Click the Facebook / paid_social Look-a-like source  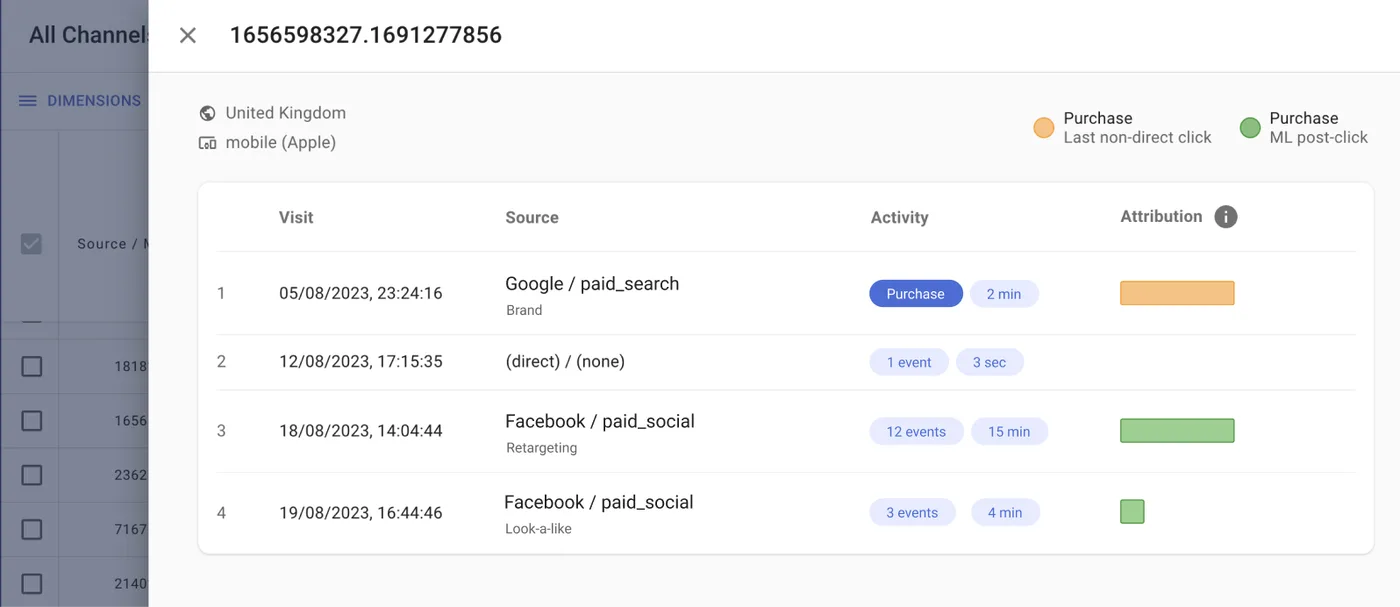(599, 503)
